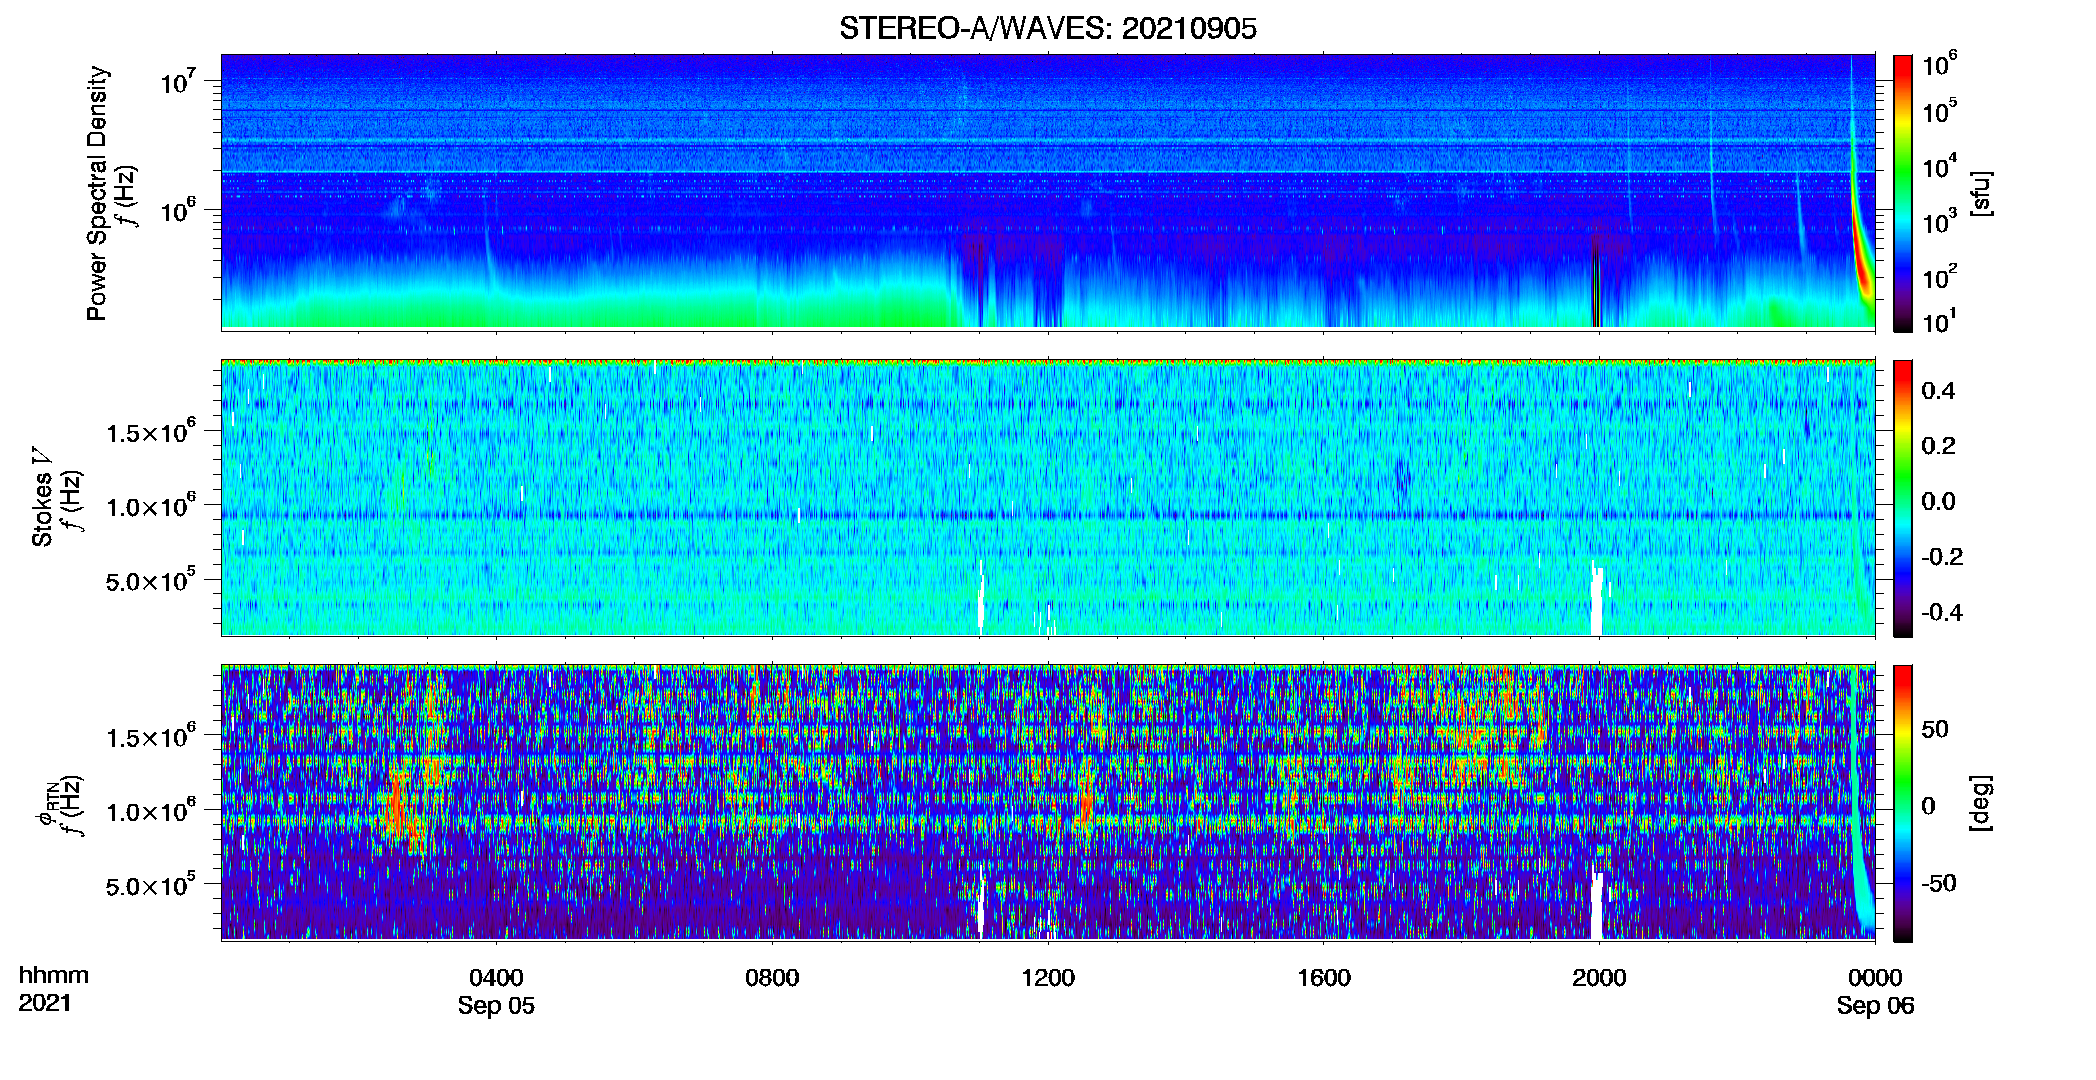Click the bottom panel degrees color bar

pos(1903,803)
